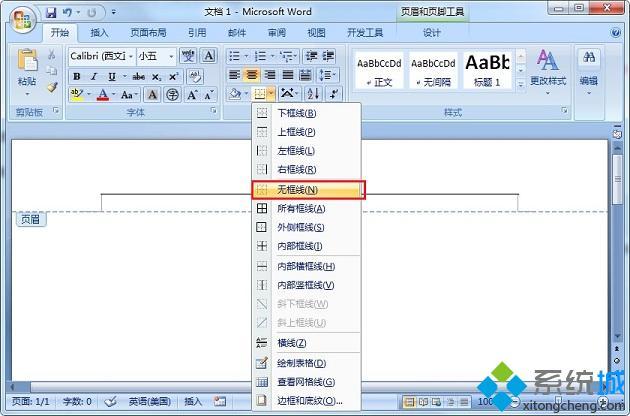
Task: Click the 更改样式 button
Action: tap(547, 69)
